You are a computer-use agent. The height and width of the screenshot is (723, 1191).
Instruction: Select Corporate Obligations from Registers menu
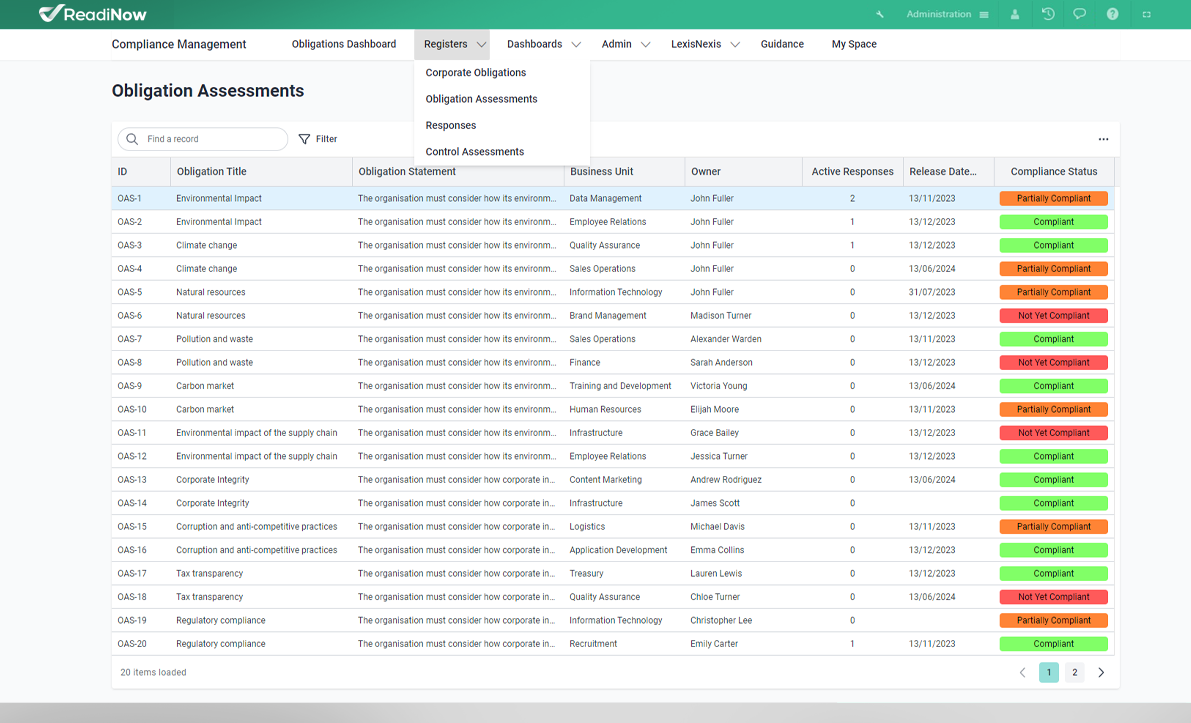[x=475, y=73]
